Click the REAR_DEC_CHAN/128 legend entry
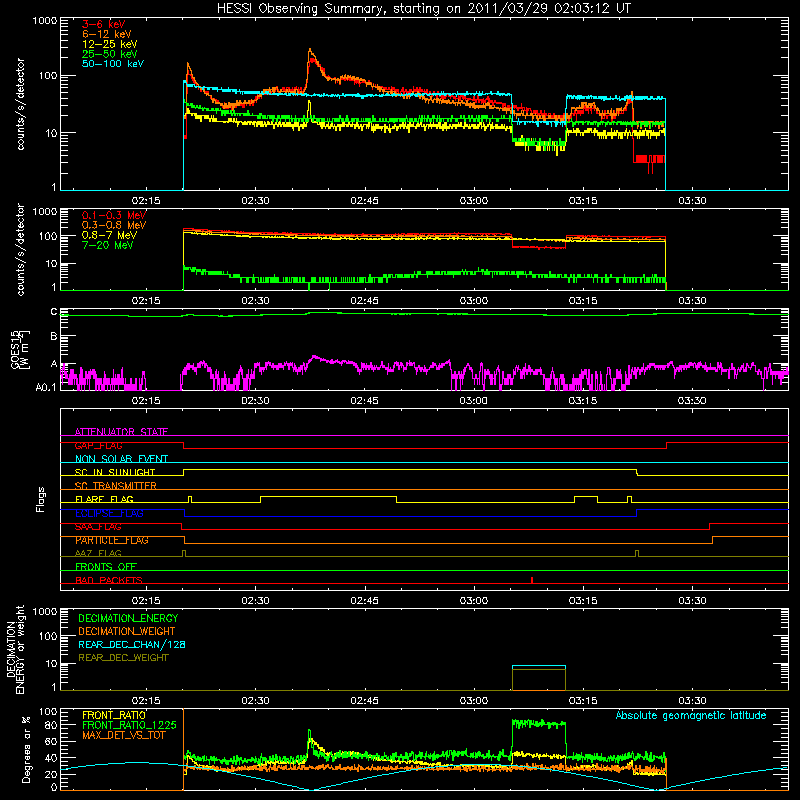The height and width of the screenshot is (800, 800). 132,644
